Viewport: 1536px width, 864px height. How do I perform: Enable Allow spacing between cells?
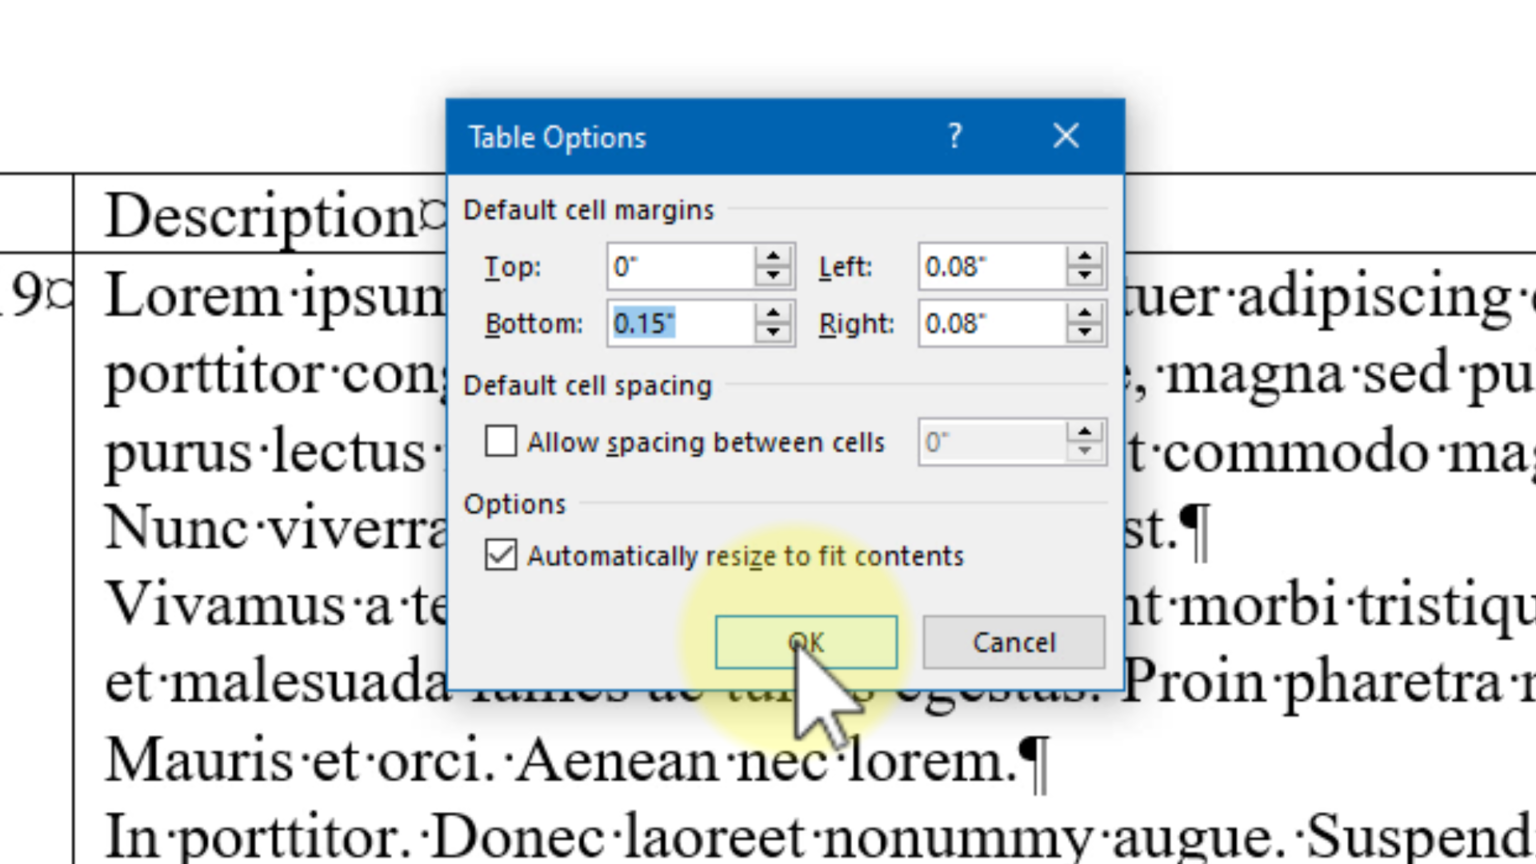pyautogui.click(x=501, y=441)
